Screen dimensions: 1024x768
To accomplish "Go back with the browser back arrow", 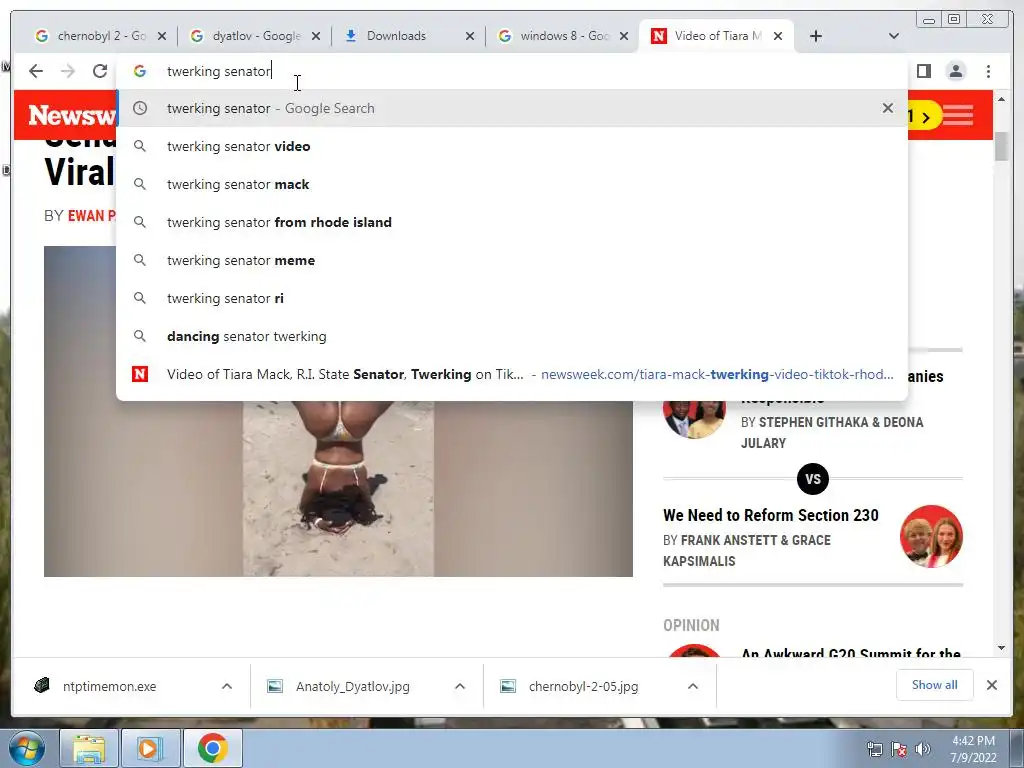I will (x=36, y=71).
